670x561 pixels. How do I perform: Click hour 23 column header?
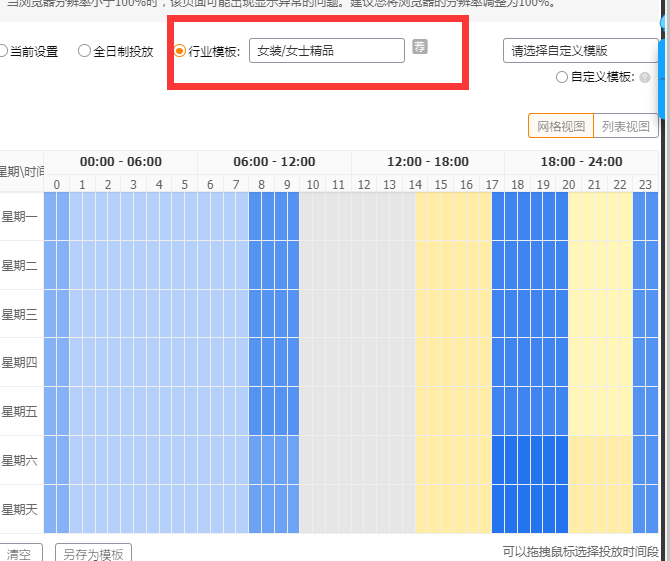645,184
